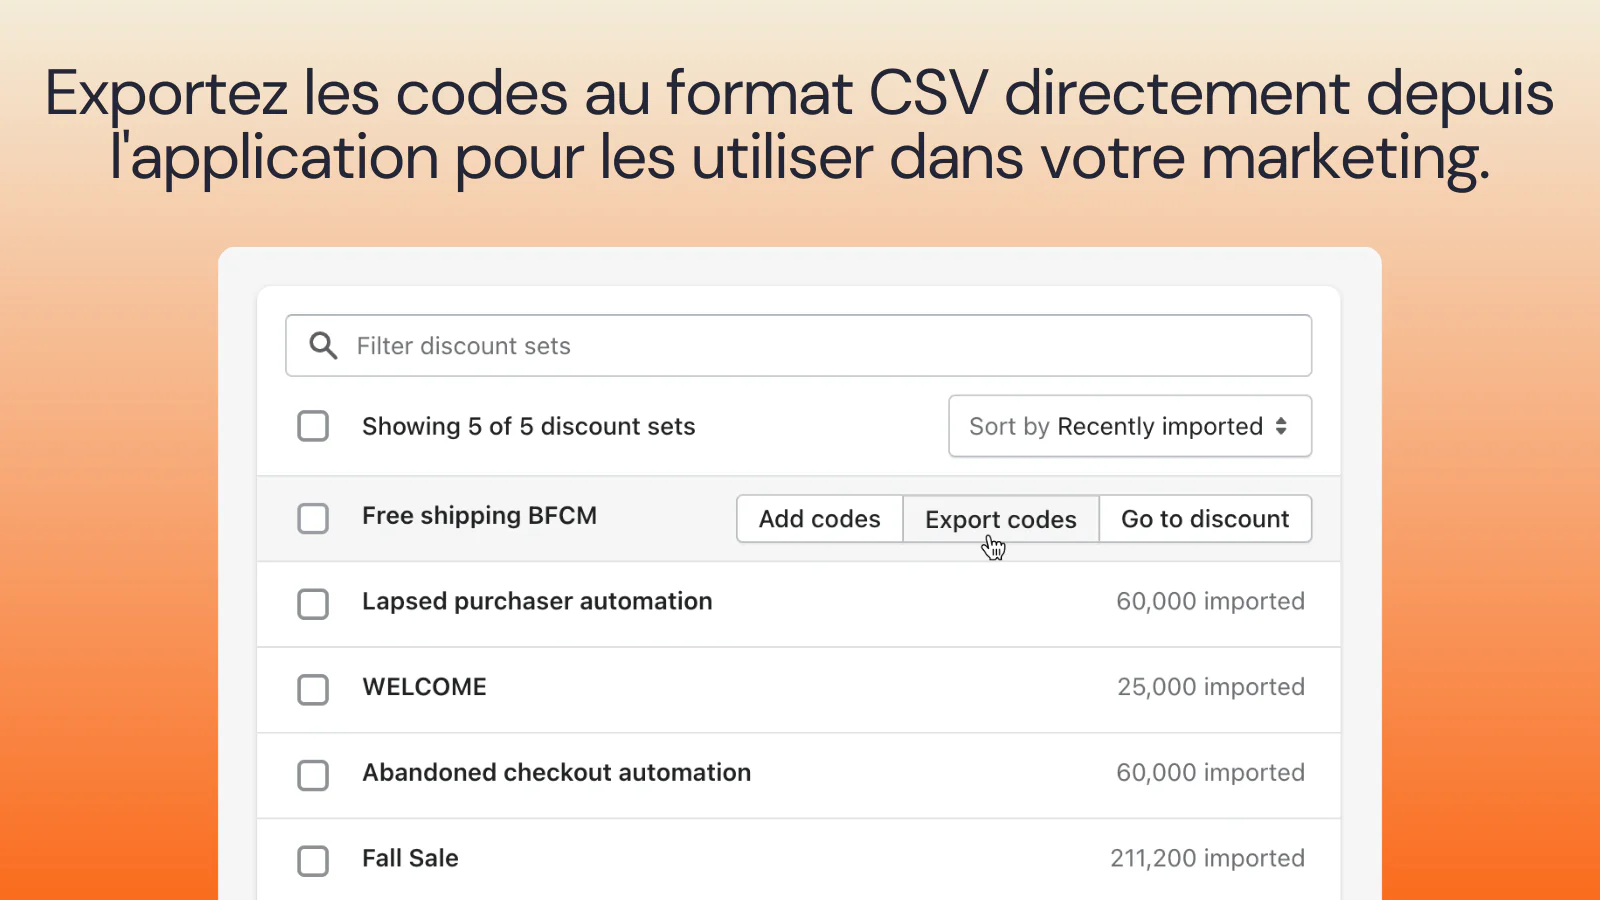
Task: Check the Free shipping BFCM checkbox
Action: click(313, 518)
